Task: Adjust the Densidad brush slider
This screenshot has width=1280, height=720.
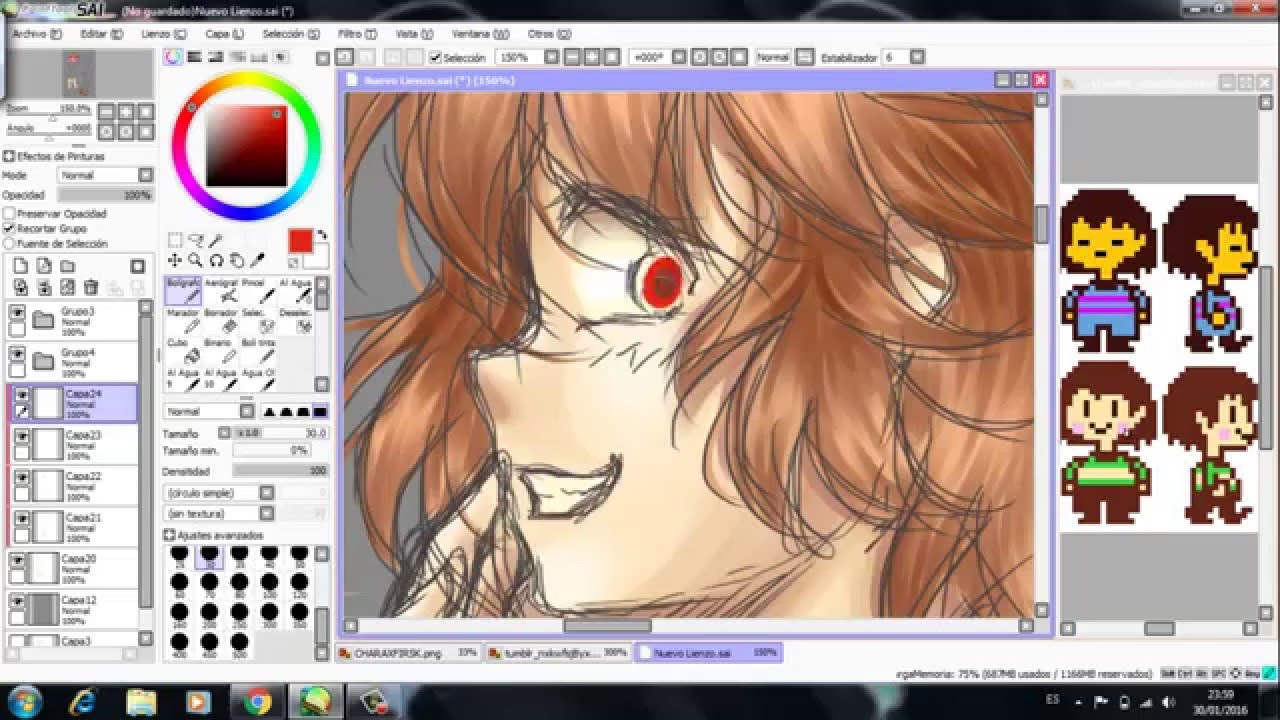Action: [x=281, y=471]
